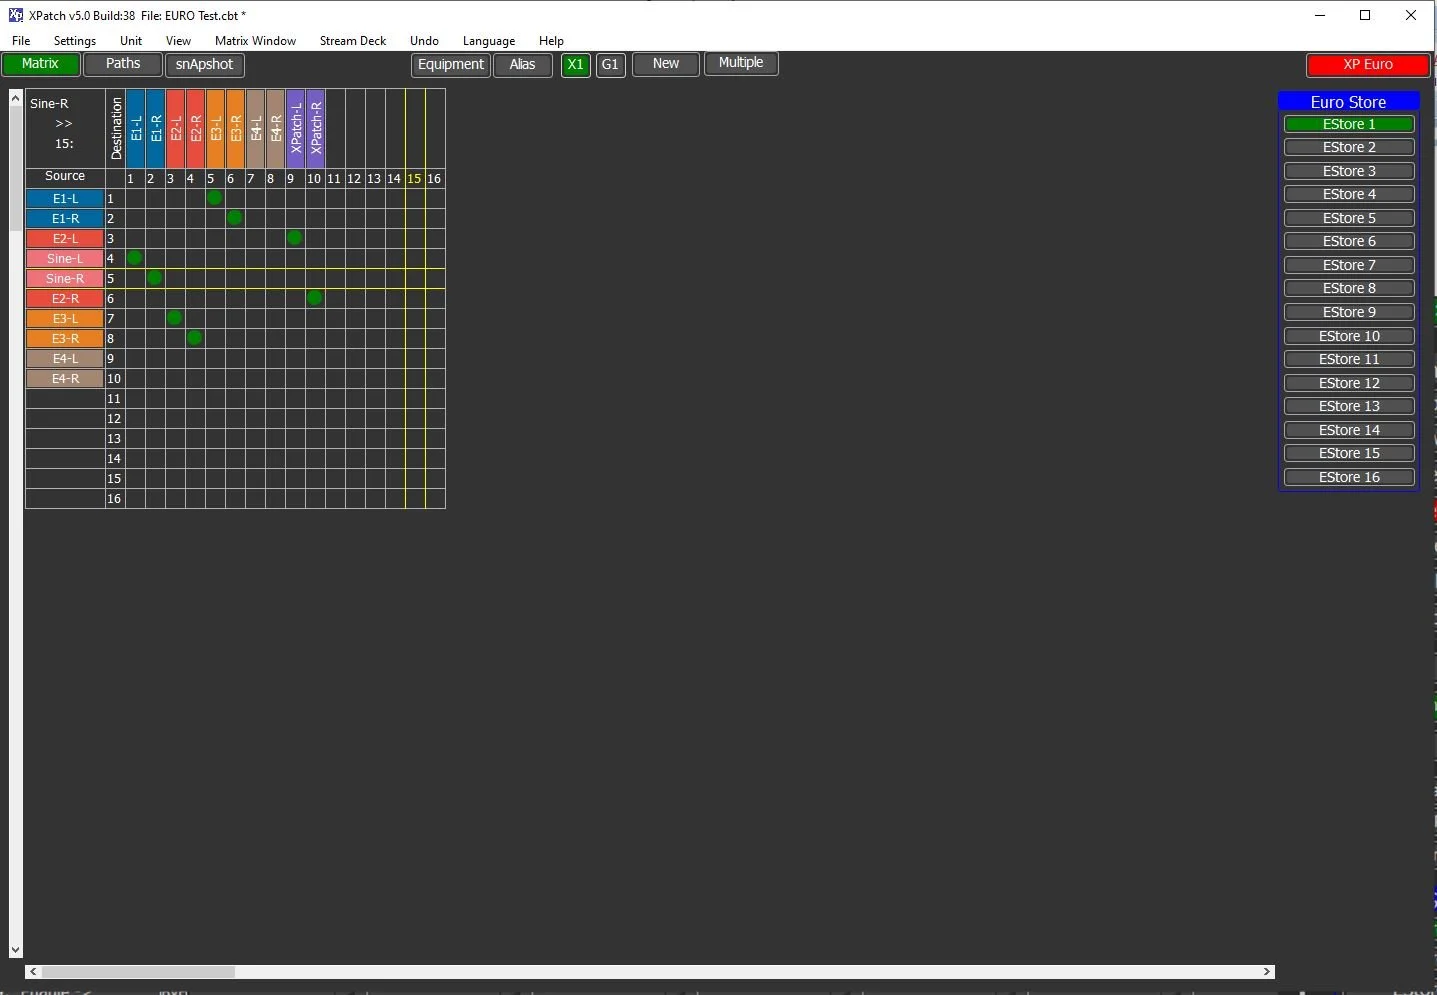The width and height of the screenshot is (1437, 995).
Task: Select EStore 13 preset
Action: click(x=1349, y=406)
